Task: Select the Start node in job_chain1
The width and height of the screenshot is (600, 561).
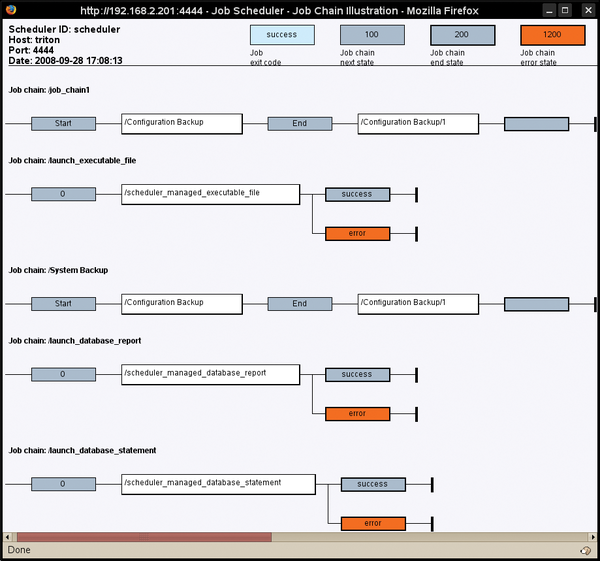Action: (64, 124)
